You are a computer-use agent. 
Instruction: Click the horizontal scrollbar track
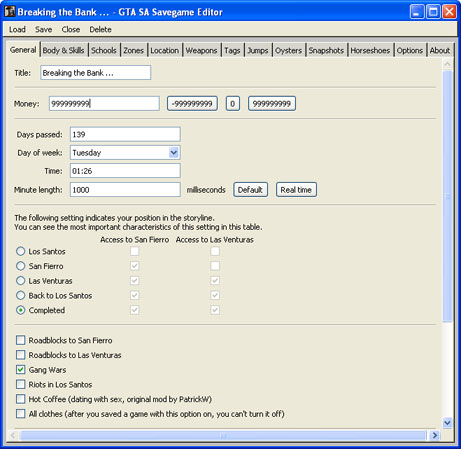[223, 435]
